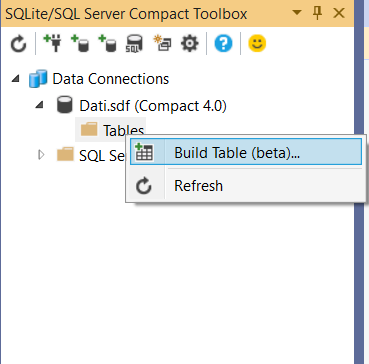The image size is (369, 364).
Task: Click the yellow smiley feedback icon
Action: click(x=257, y=44)
